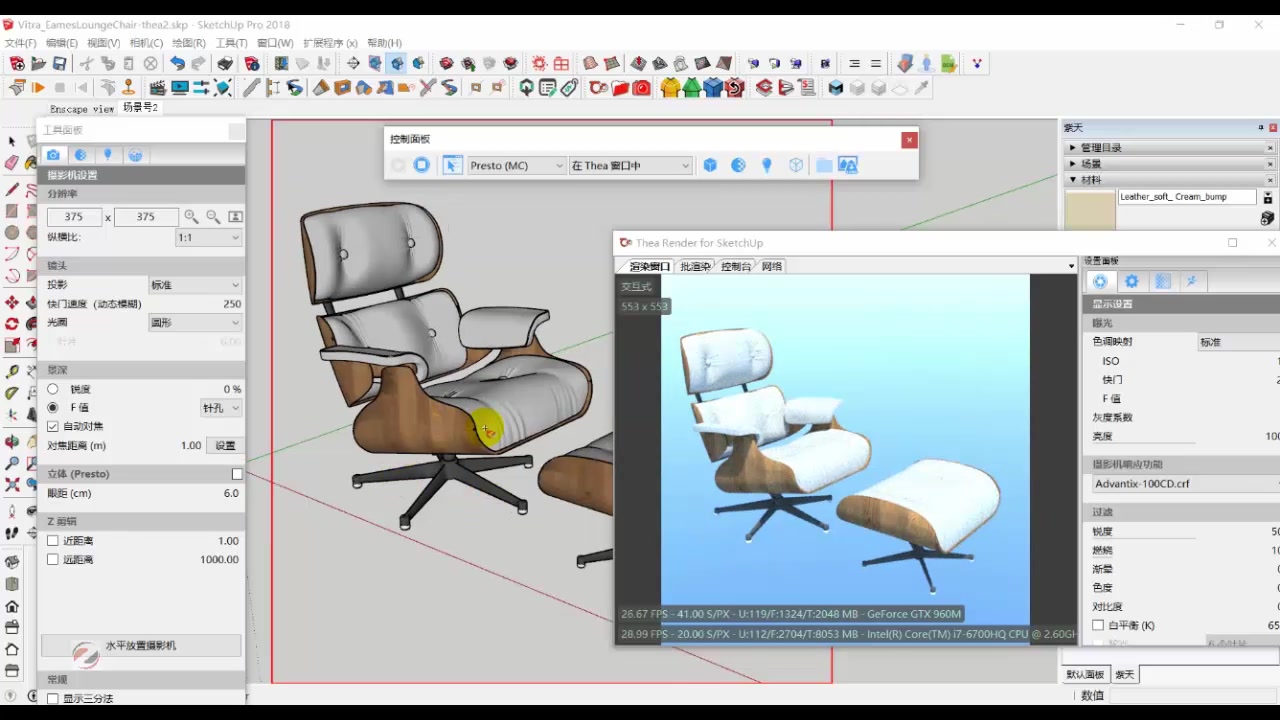Toggle the 自动对焦 checkbox
The image size is (1280, 720).
pyautogui.click(x=53, y=426)
